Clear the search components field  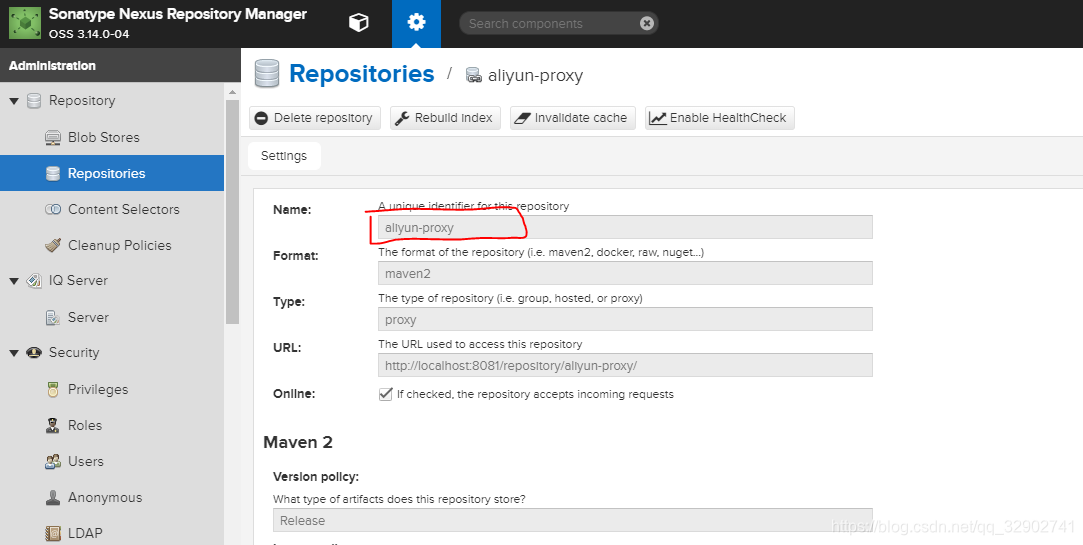point(646,23)
